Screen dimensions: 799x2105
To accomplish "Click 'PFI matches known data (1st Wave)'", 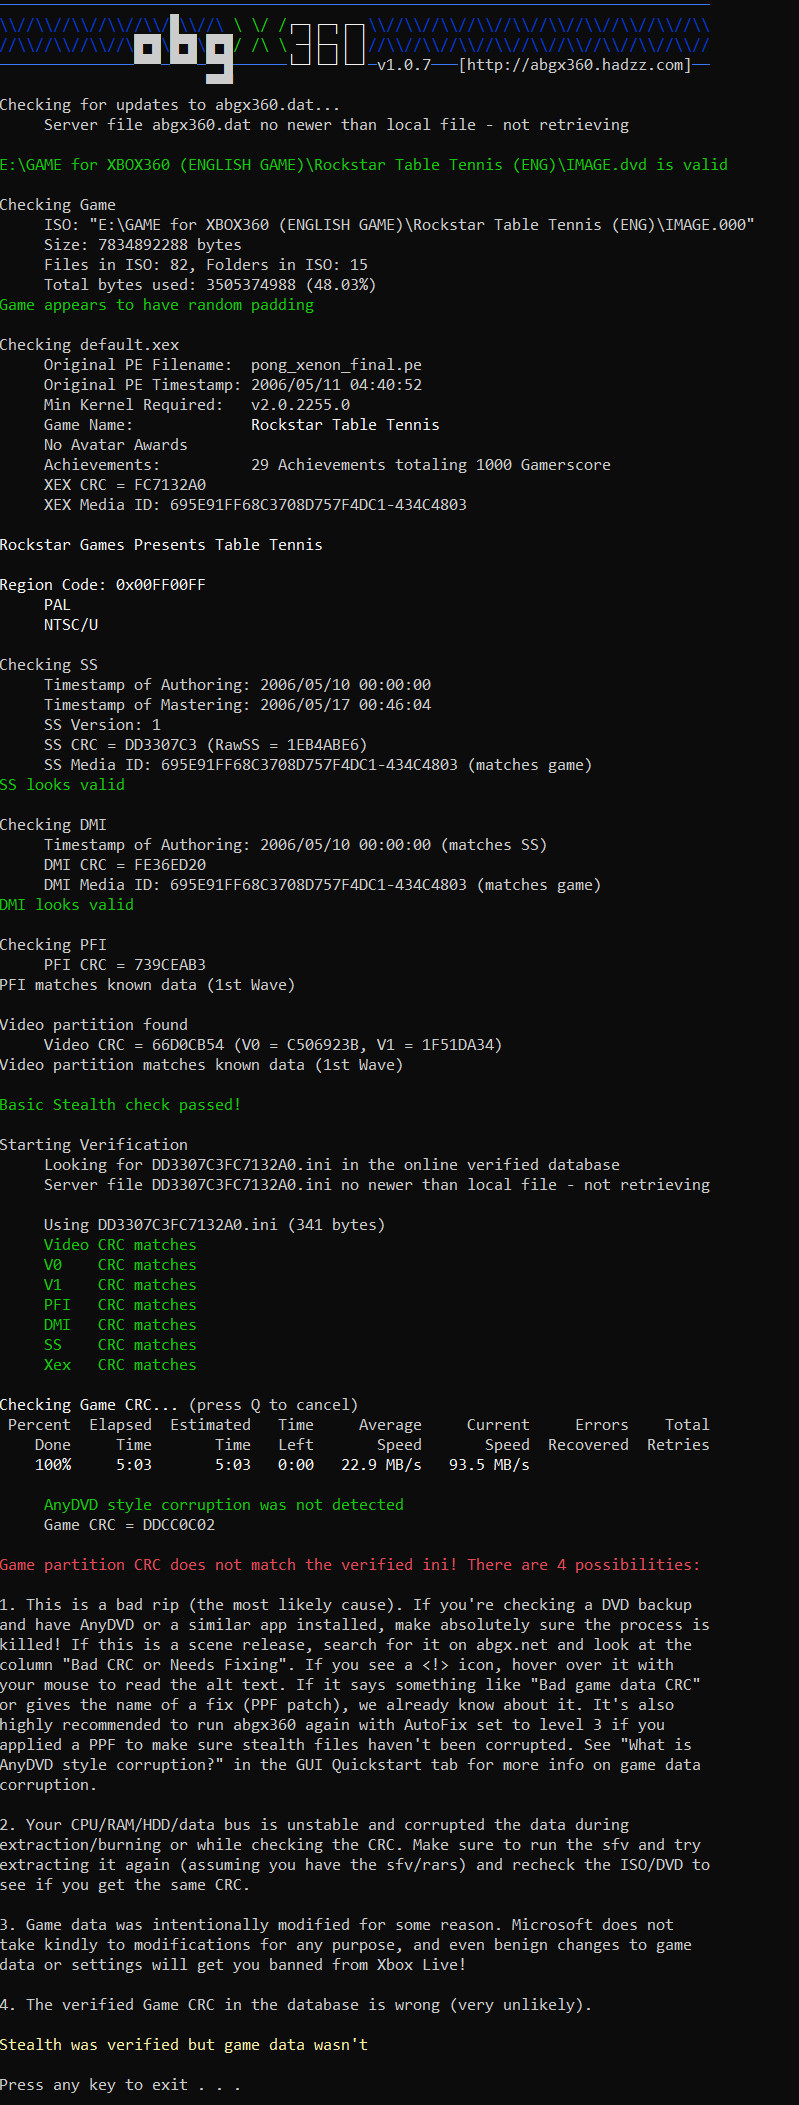I will pos(148,985).
